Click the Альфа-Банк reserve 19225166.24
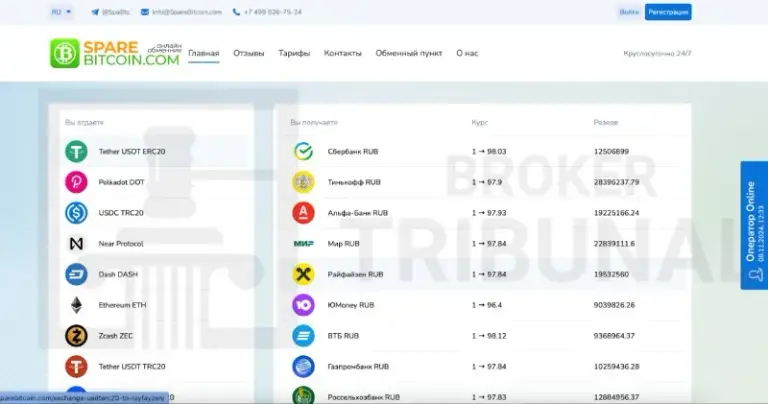The width and height of the screenshot is (768, 404). point(617,213)
